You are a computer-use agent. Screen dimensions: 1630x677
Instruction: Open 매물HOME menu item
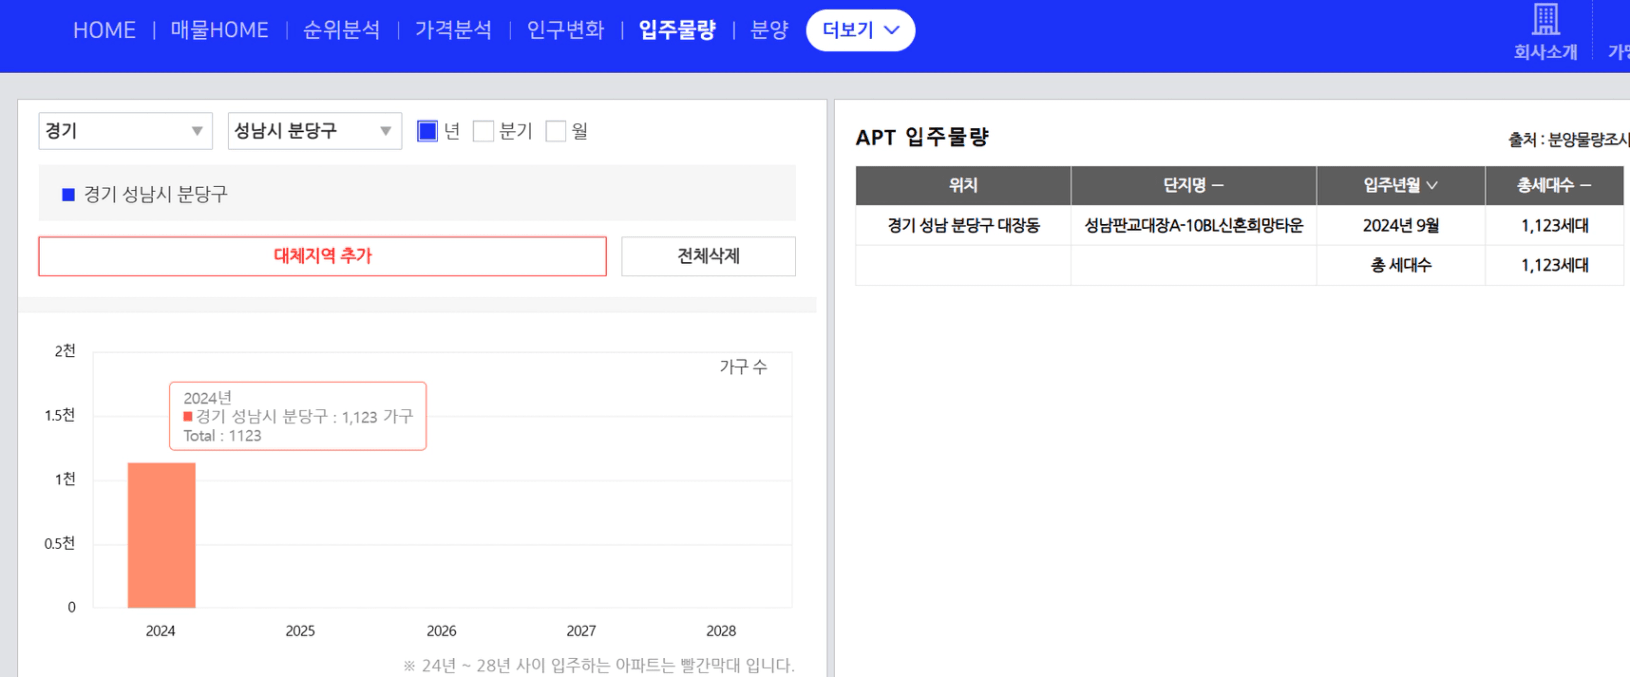219,30
